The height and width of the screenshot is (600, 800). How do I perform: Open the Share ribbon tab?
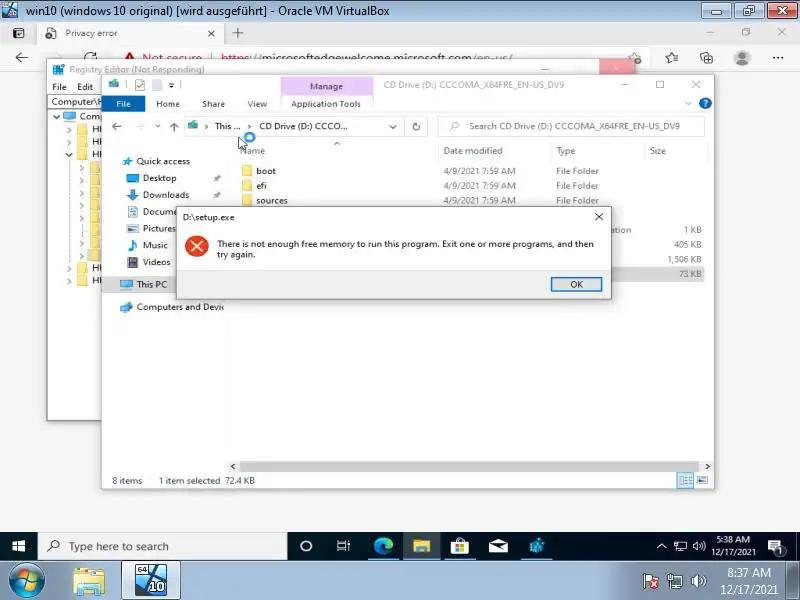pos(213,104)
